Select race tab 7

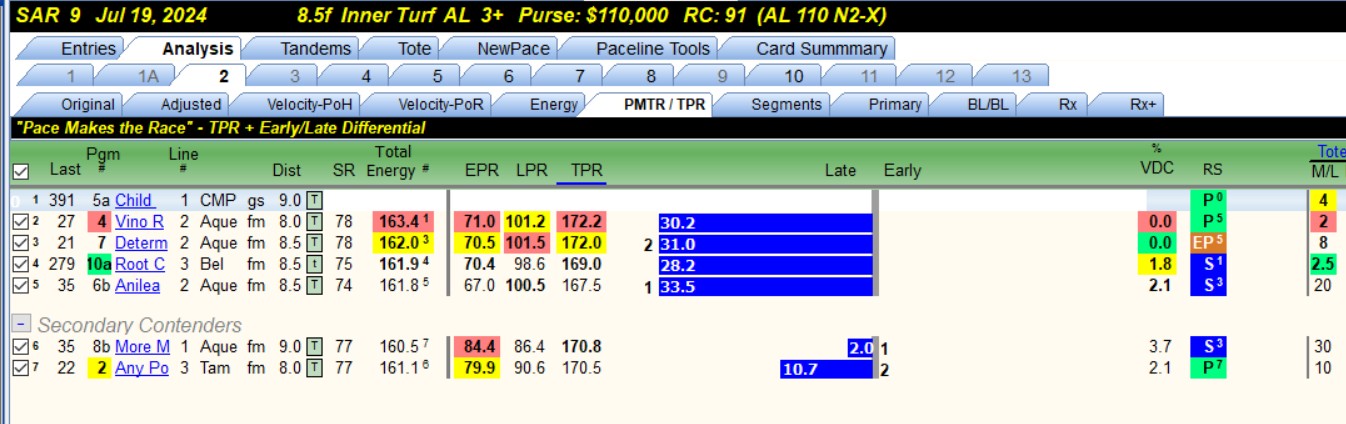(x=580, y=76)
